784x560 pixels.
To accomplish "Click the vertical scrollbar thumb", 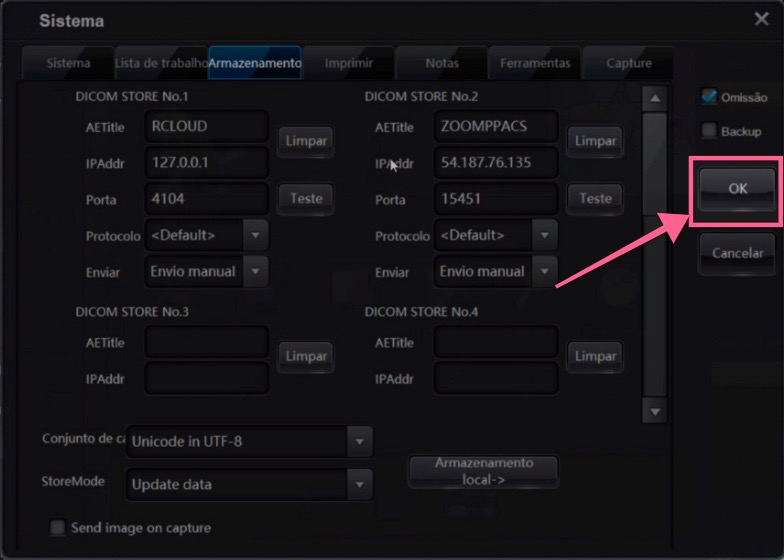I will 654,164.
